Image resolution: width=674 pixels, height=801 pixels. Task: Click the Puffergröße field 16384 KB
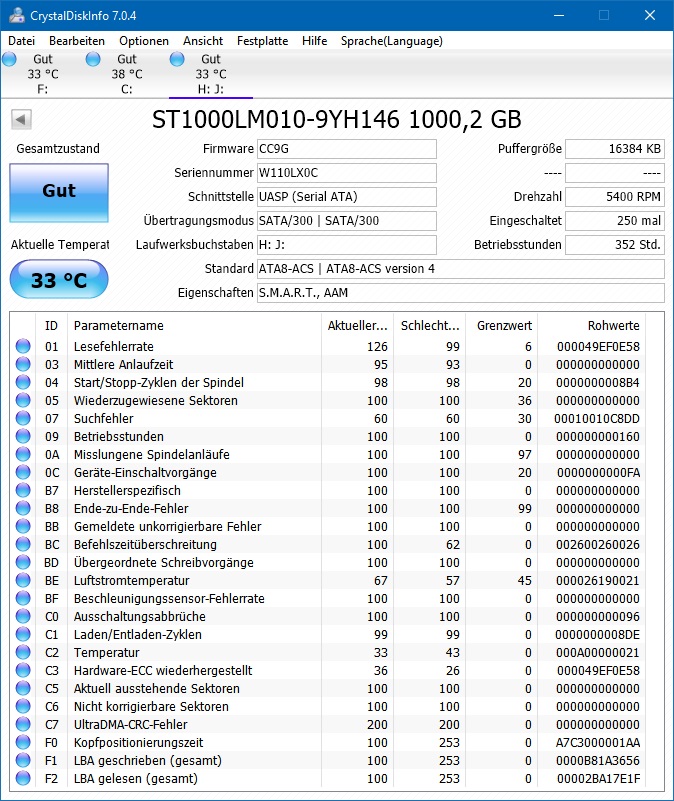pyautogui.click(x=615, y=149)
